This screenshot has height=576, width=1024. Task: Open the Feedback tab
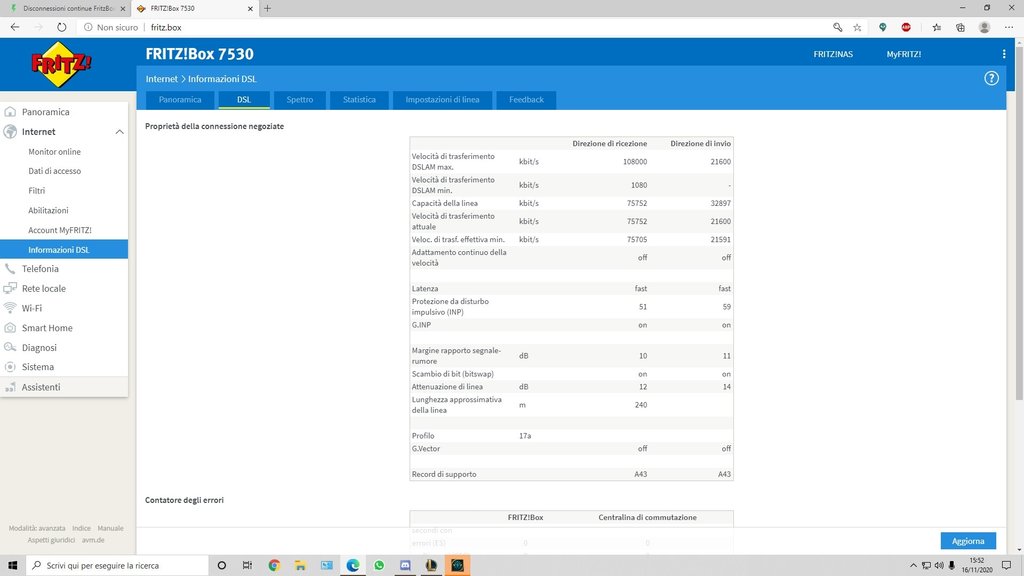click(526, 100)
